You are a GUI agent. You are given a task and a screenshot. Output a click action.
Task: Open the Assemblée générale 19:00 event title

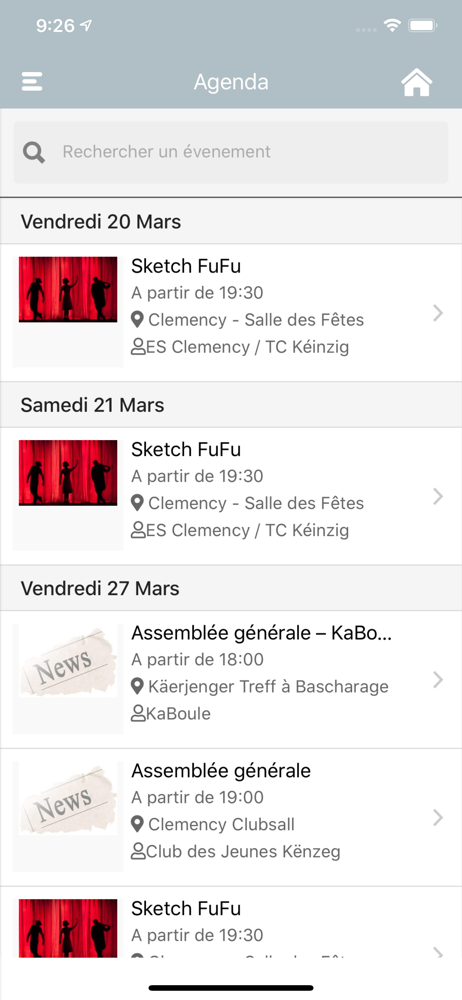click(221, 771)
